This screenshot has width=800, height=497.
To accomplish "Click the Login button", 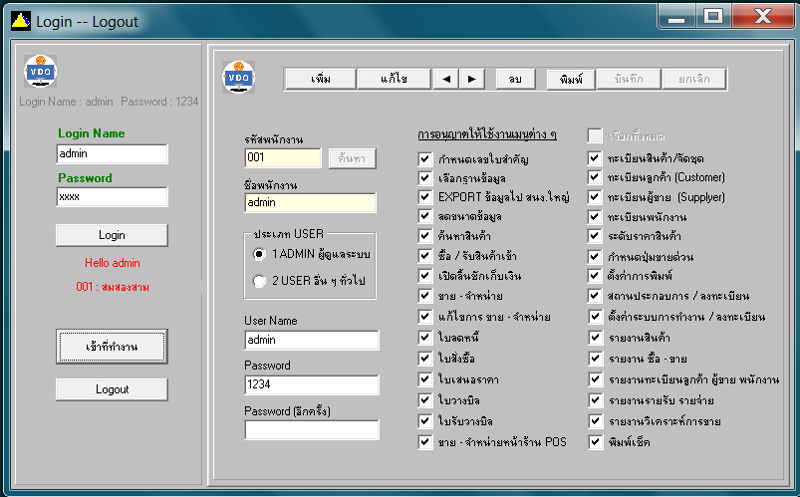I will tap(111, 235).
